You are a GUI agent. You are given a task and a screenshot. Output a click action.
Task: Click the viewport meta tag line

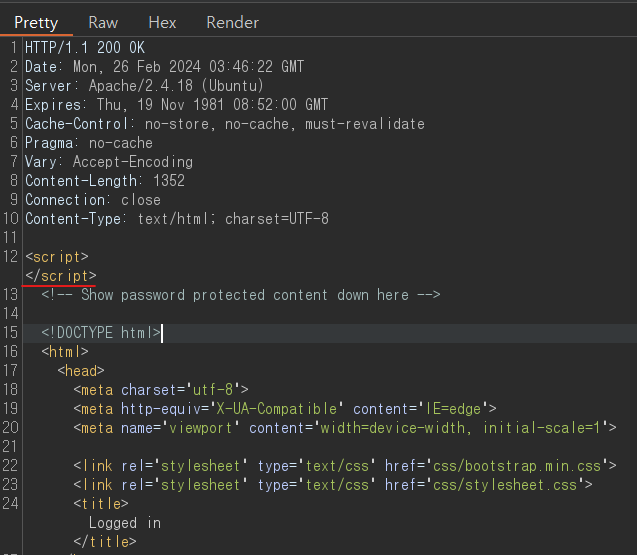click(x=344, y=428)
